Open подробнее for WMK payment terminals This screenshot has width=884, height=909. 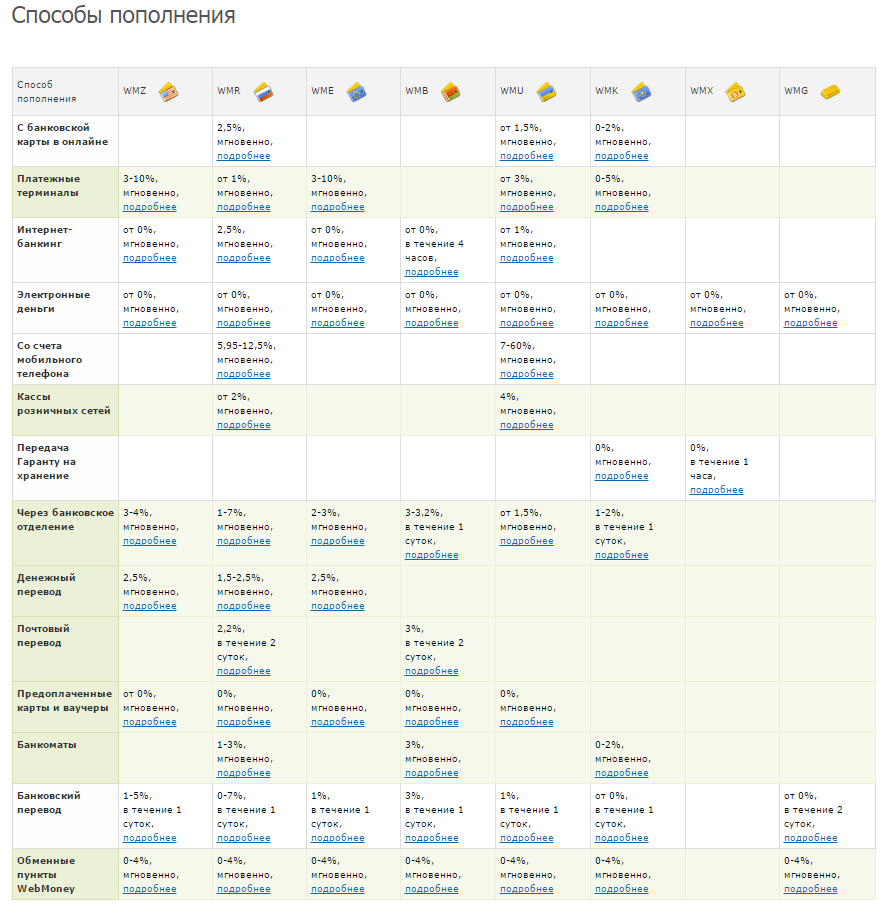tap(621, 207)
